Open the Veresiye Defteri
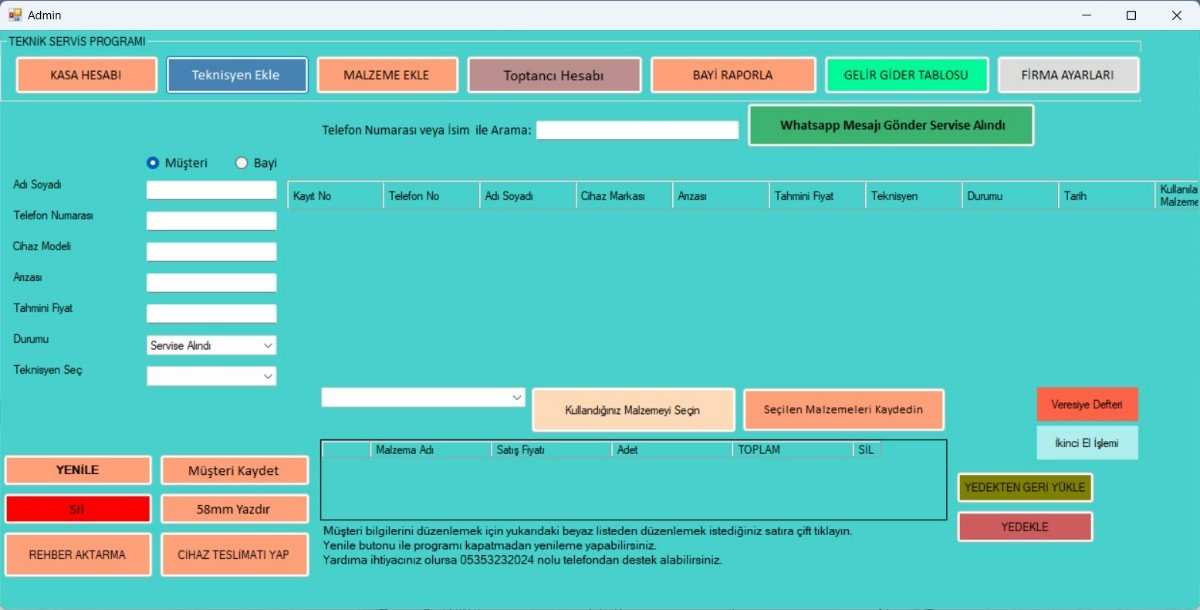1200x610 pixels. tap(1087, 403)
